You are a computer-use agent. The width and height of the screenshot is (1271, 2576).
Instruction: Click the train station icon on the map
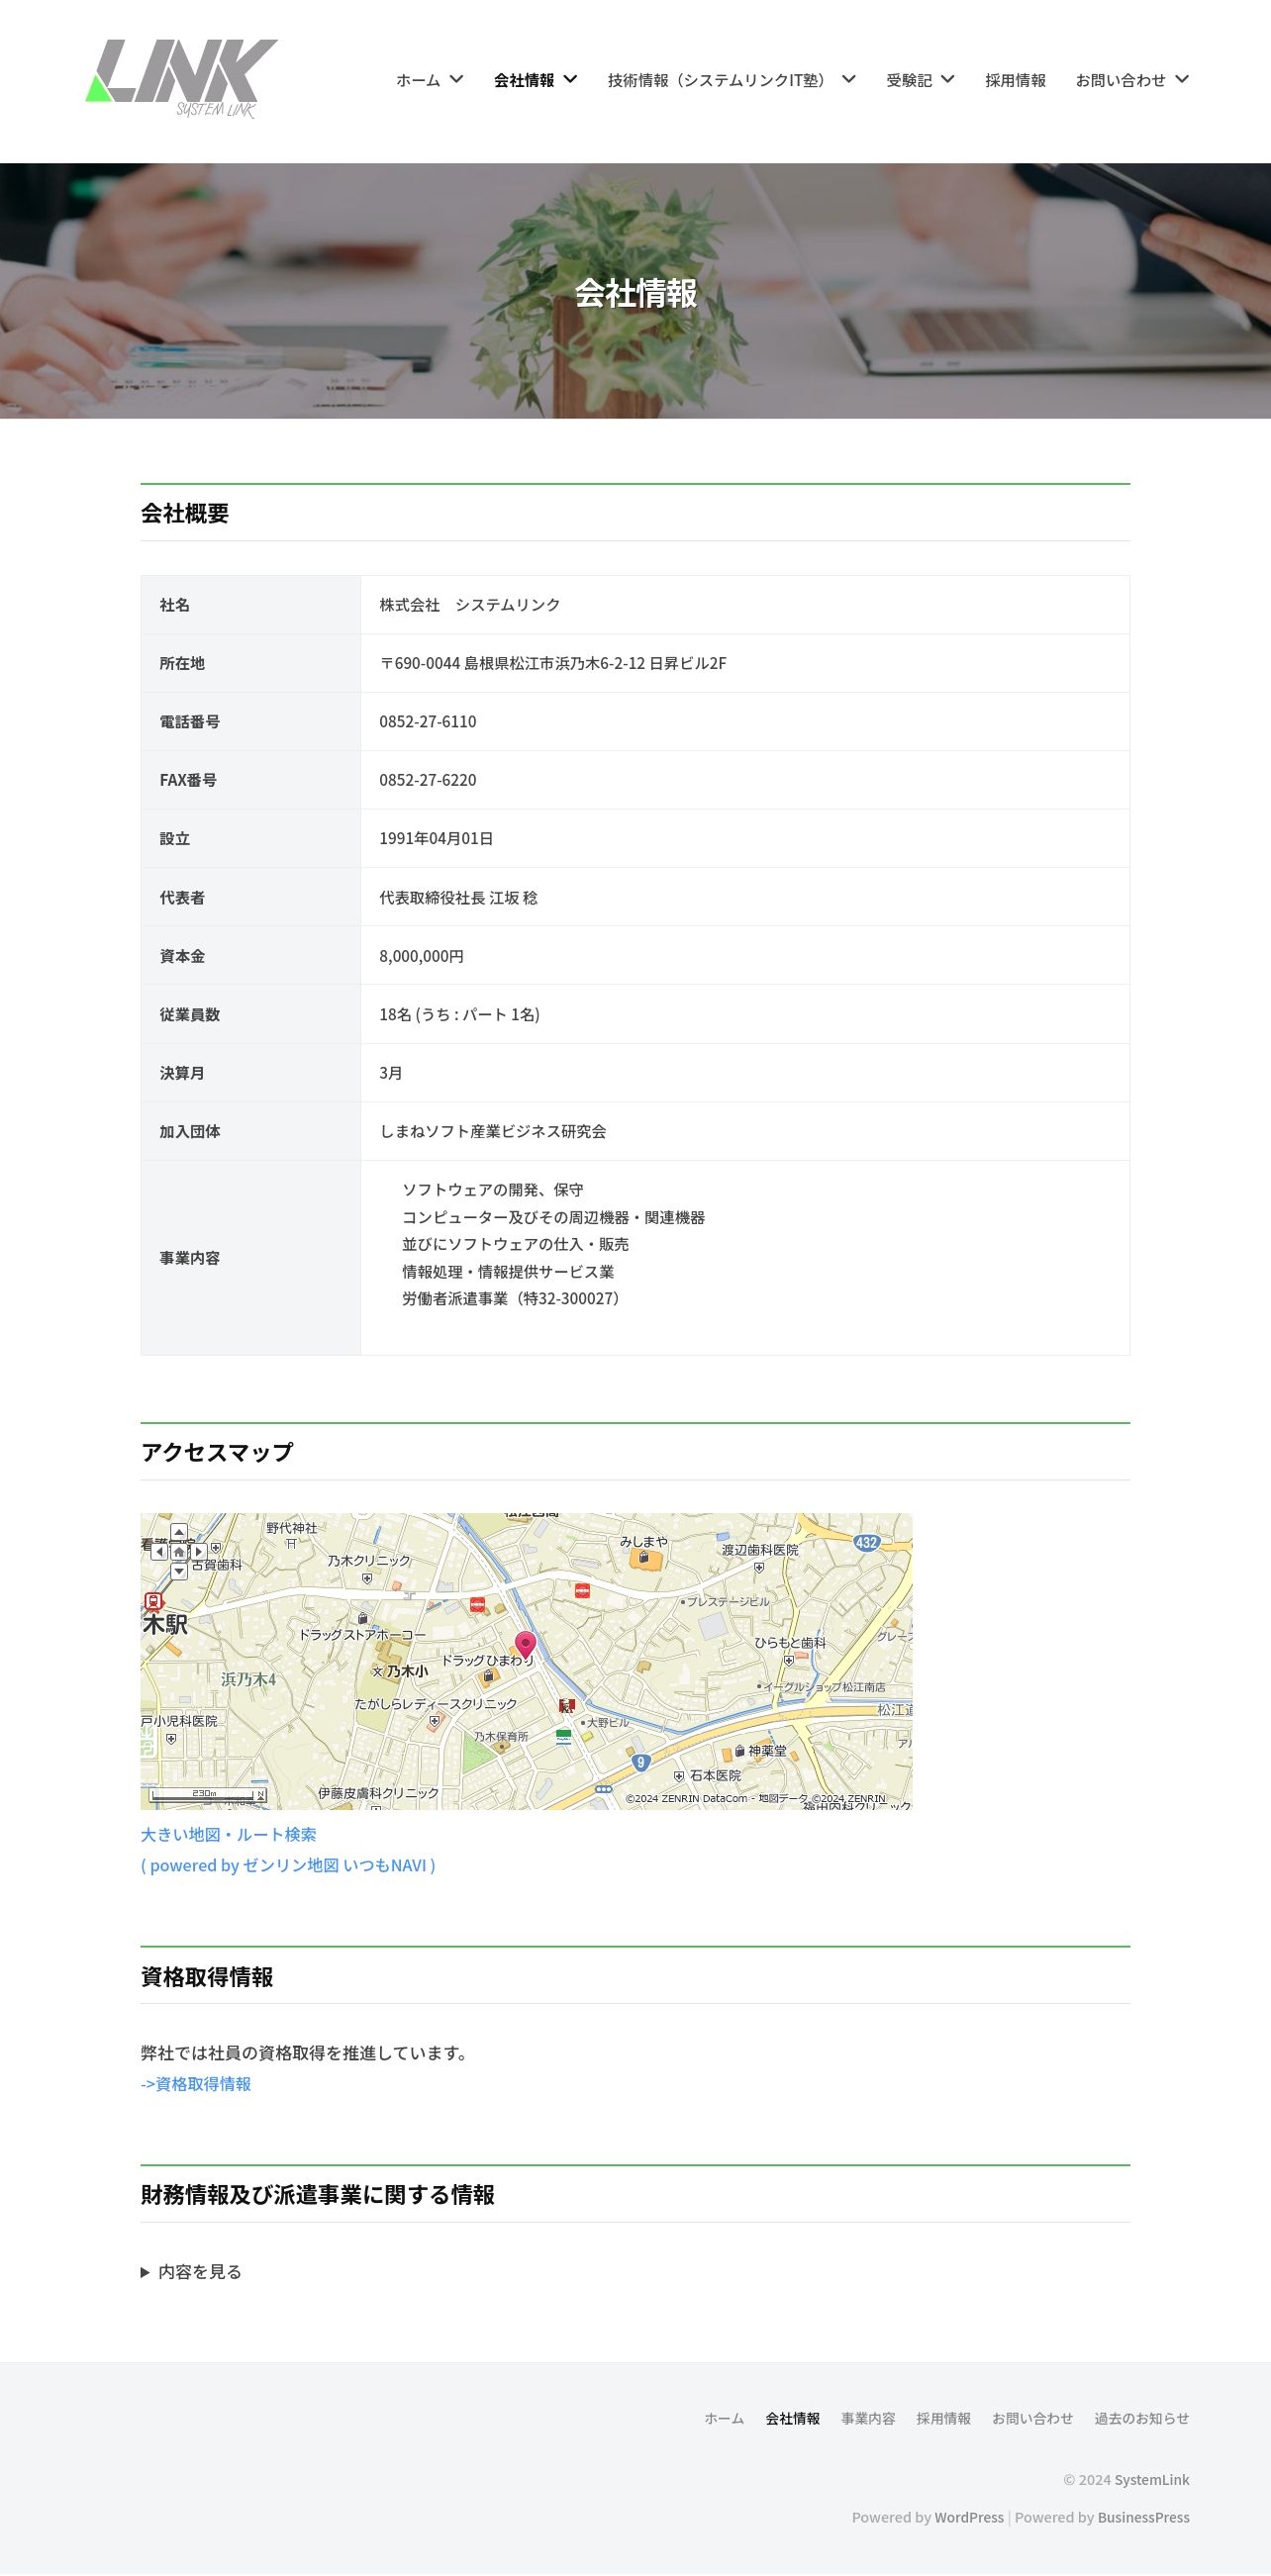153,1601
